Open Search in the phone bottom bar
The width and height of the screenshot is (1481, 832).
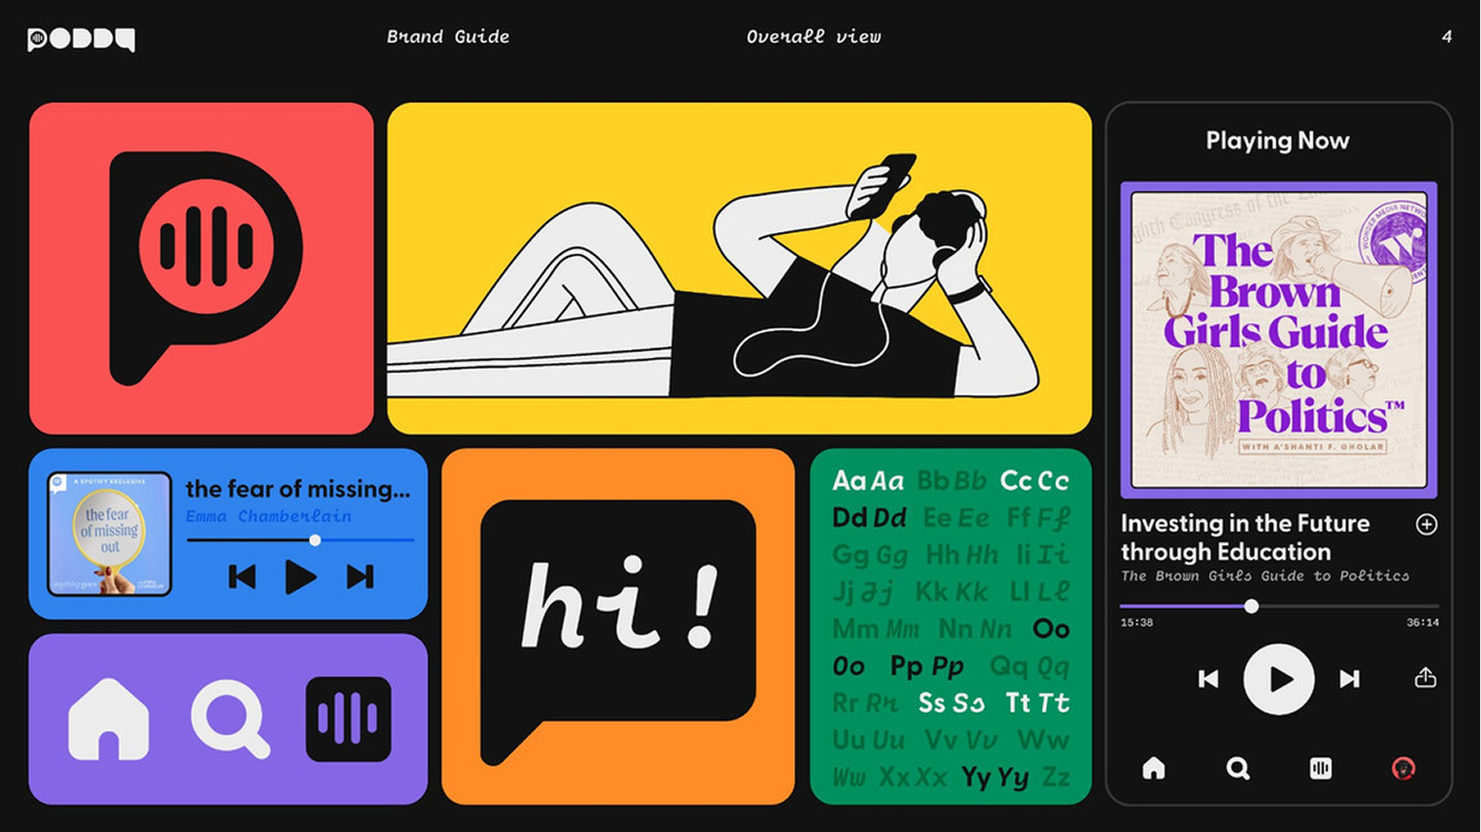click(x=1238, y=768)
